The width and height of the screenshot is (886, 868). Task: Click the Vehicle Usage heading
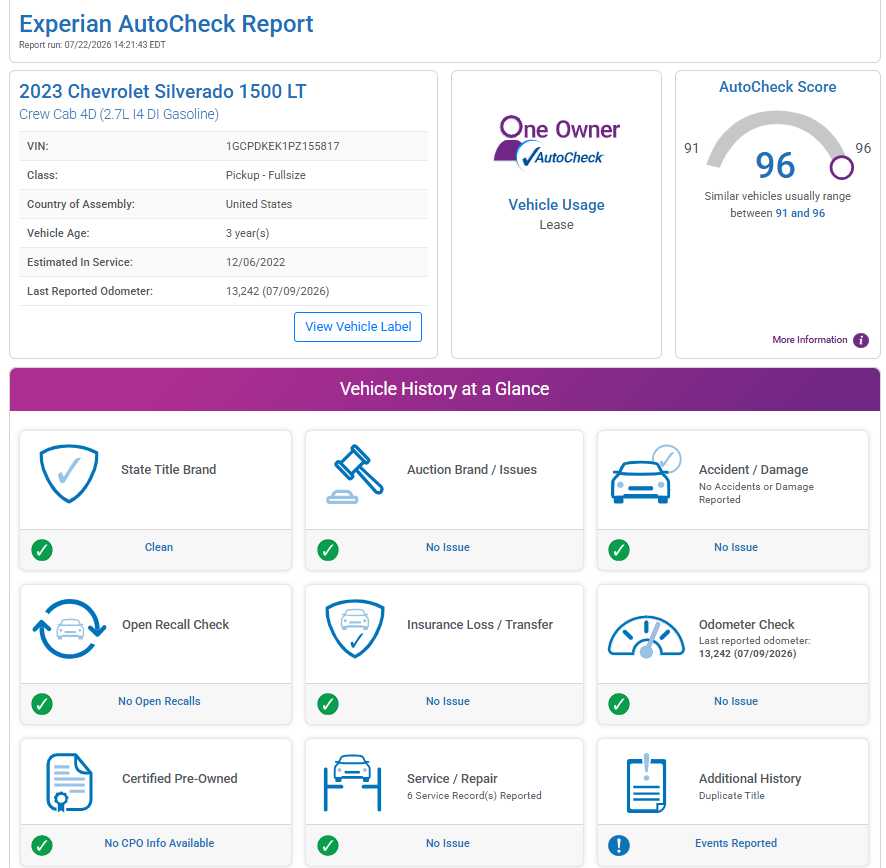pyautogui.click(x=557, y=205)
